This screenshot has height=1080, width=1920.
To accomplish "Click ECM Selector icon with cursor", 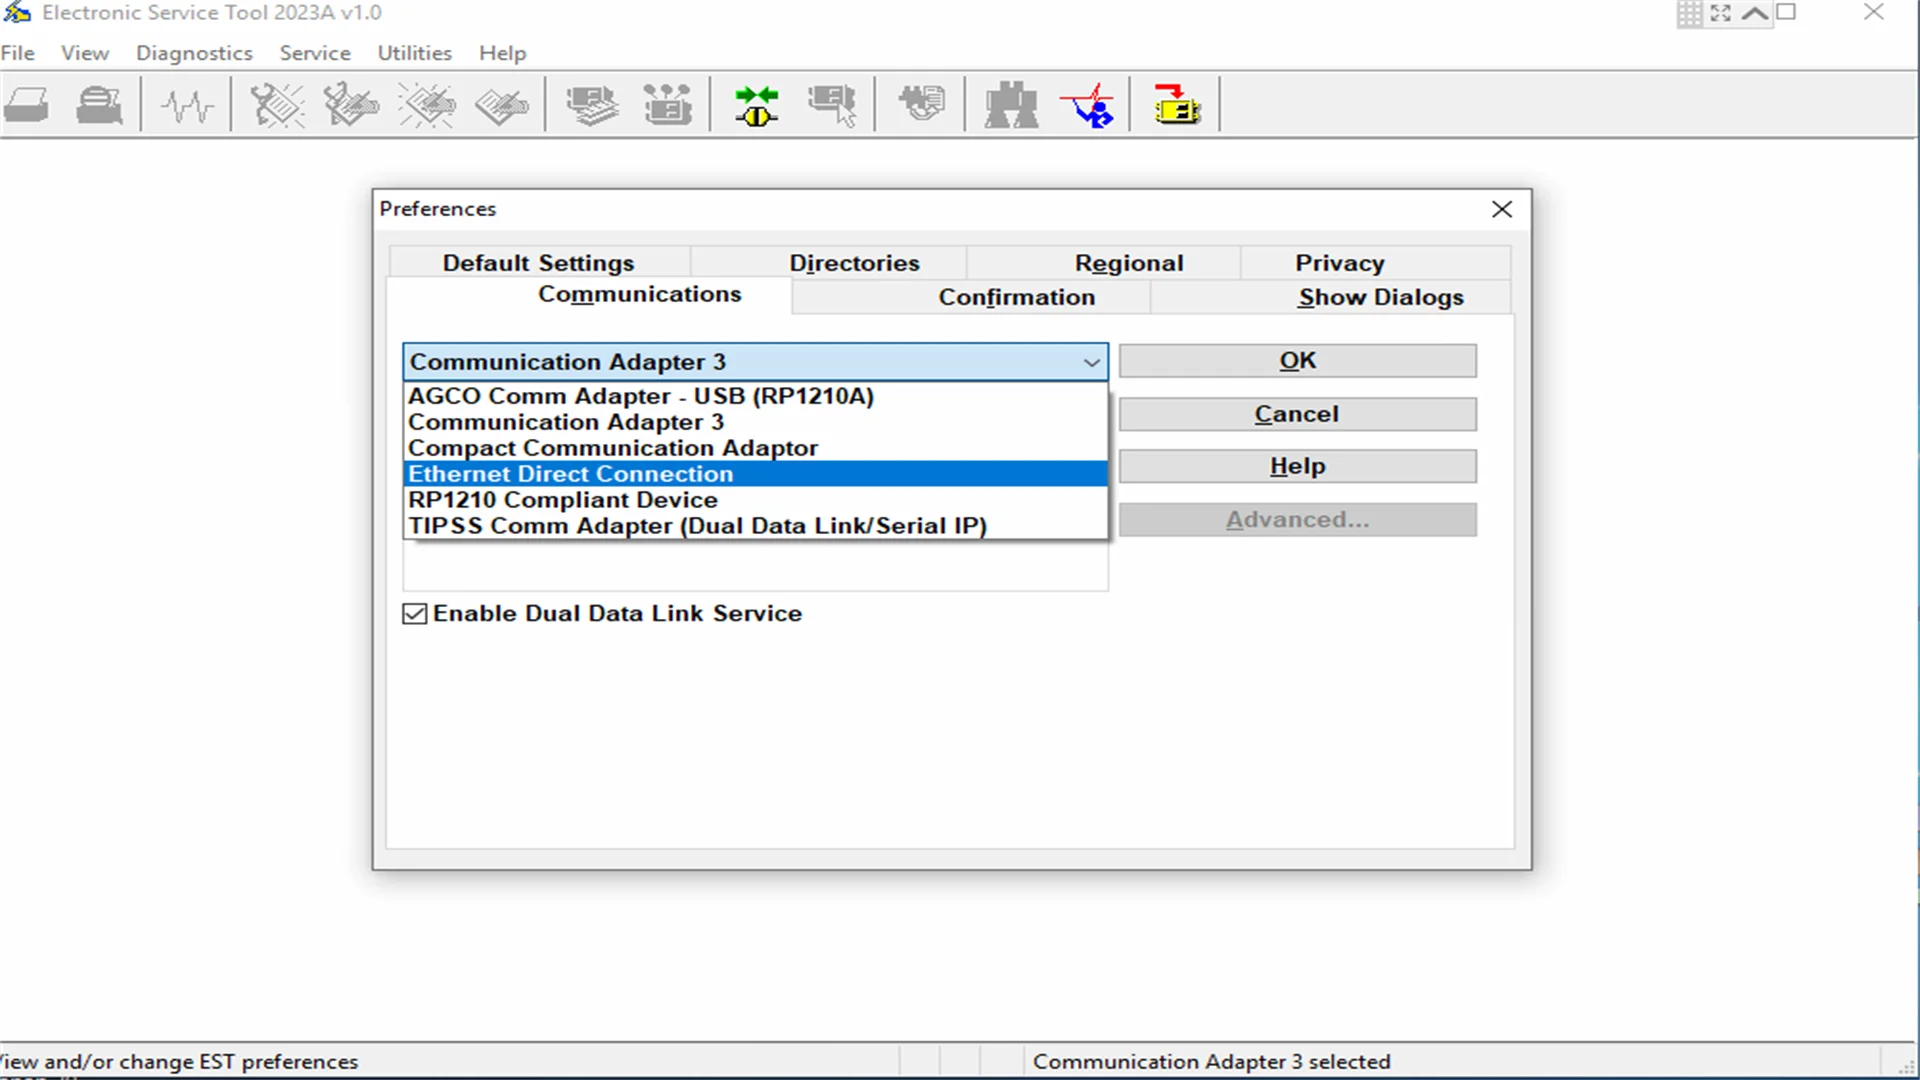I will pos(832,105).
